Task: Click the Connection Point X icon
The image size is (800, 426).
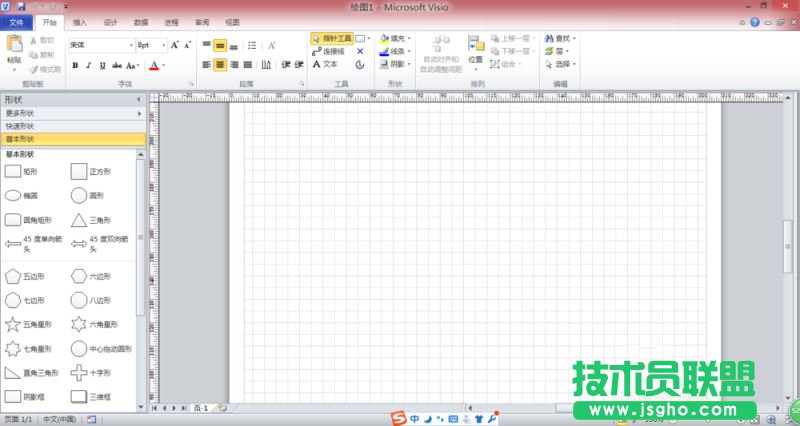Action: pos(360,52)
